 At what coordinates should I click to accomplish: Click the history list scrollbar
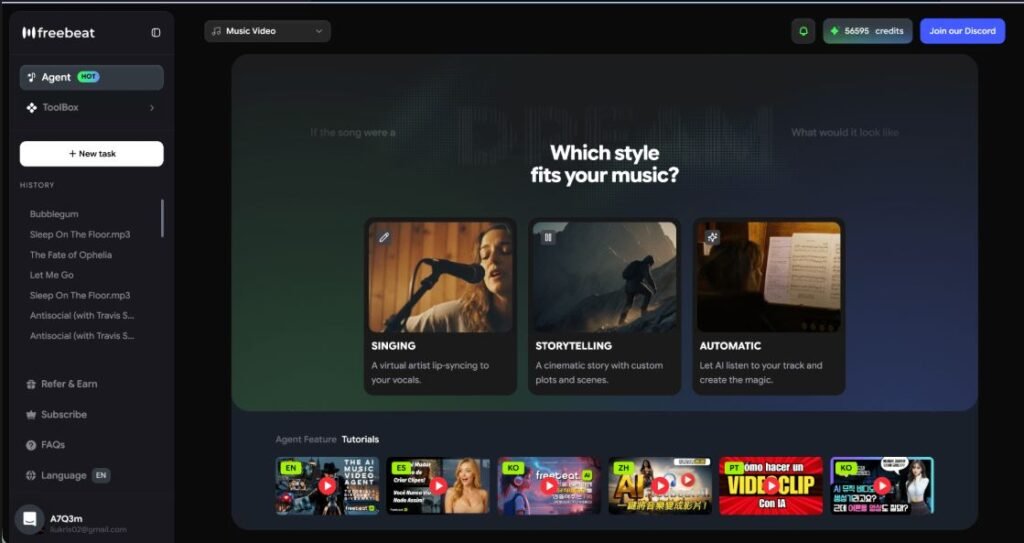[x=162, y=218]
